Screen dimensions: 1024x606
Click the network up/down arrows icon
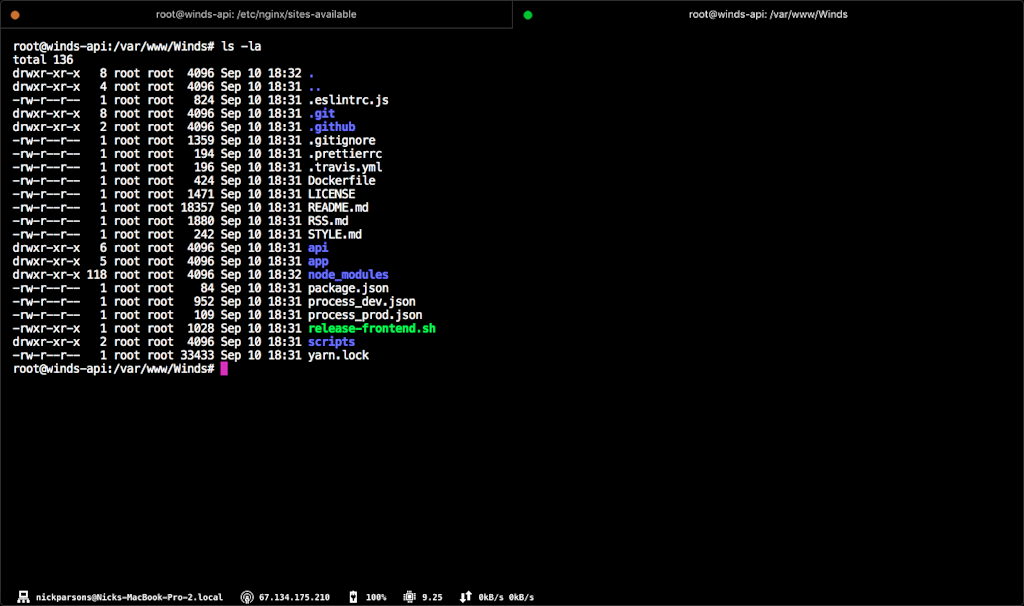[x=465, y=597]
